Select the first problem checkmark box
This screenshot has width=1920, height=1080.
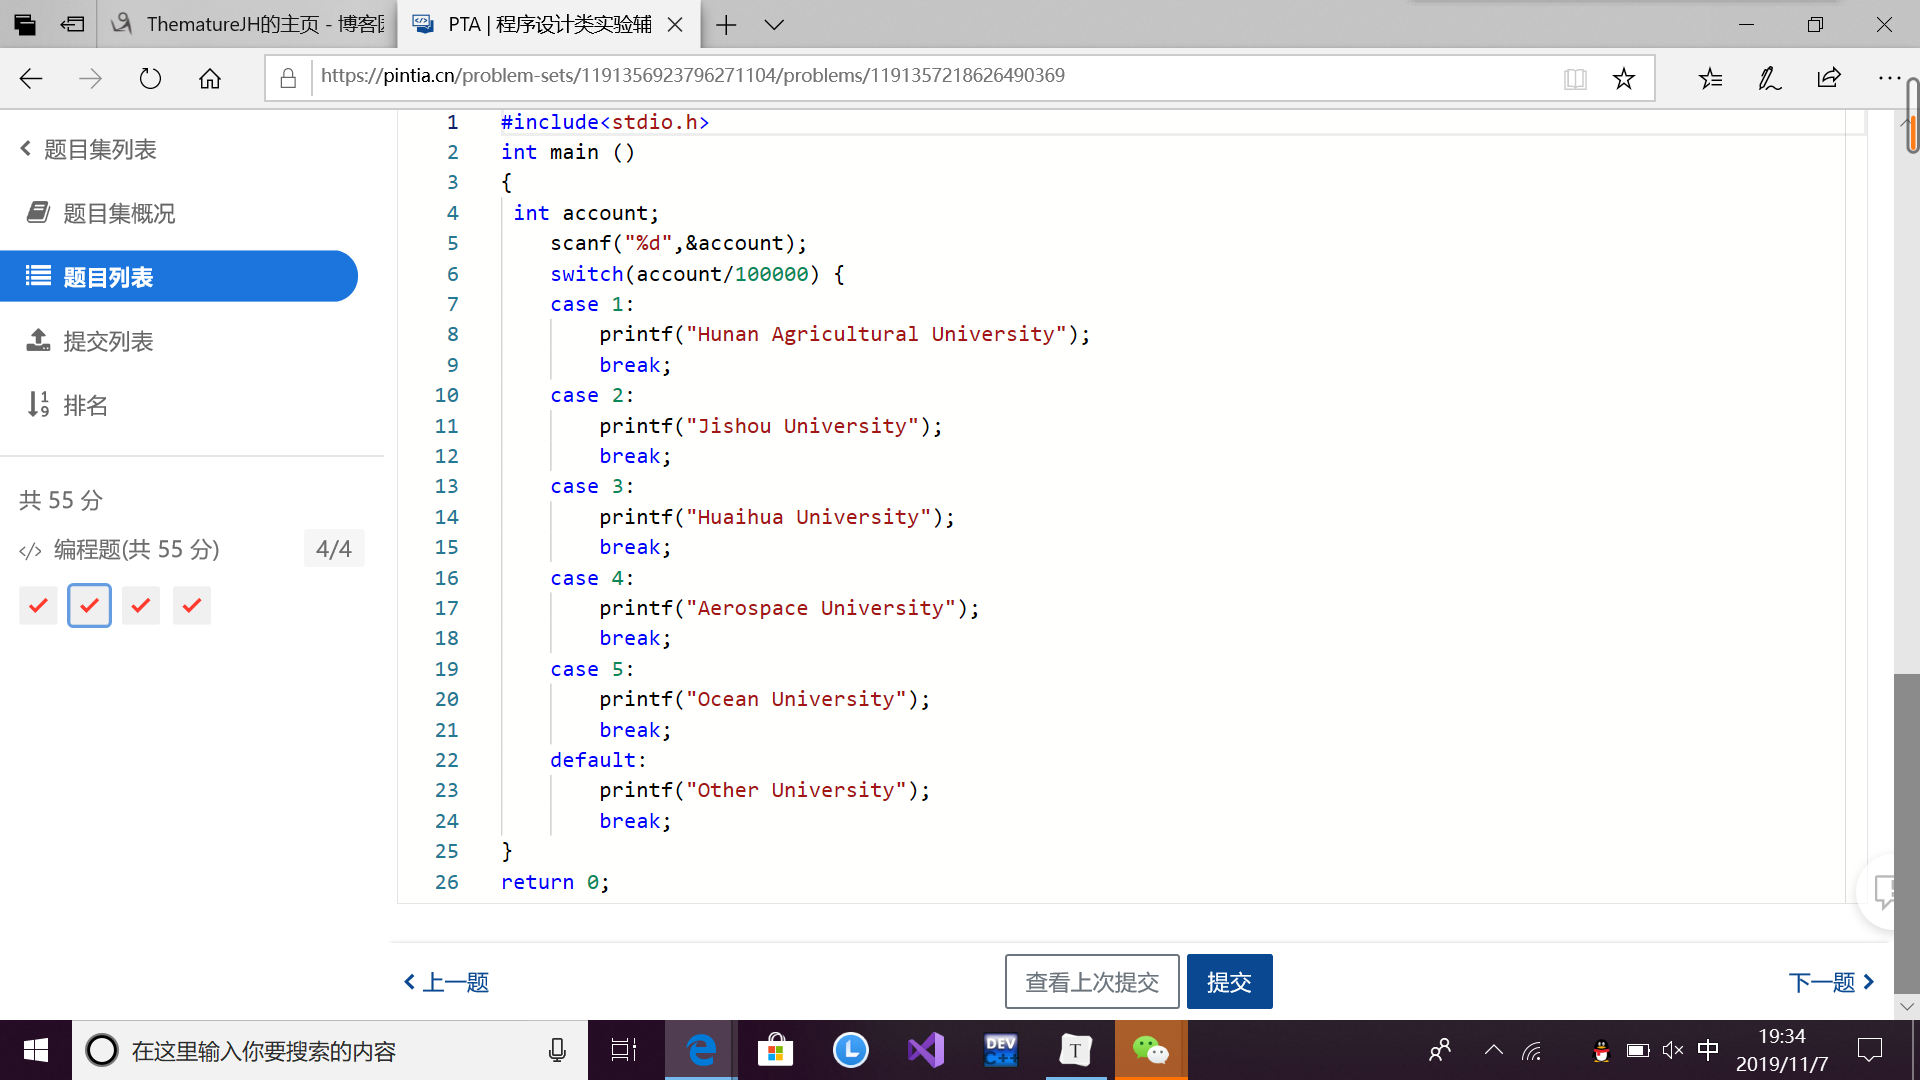pyautogui.click(x=38, y=606)
